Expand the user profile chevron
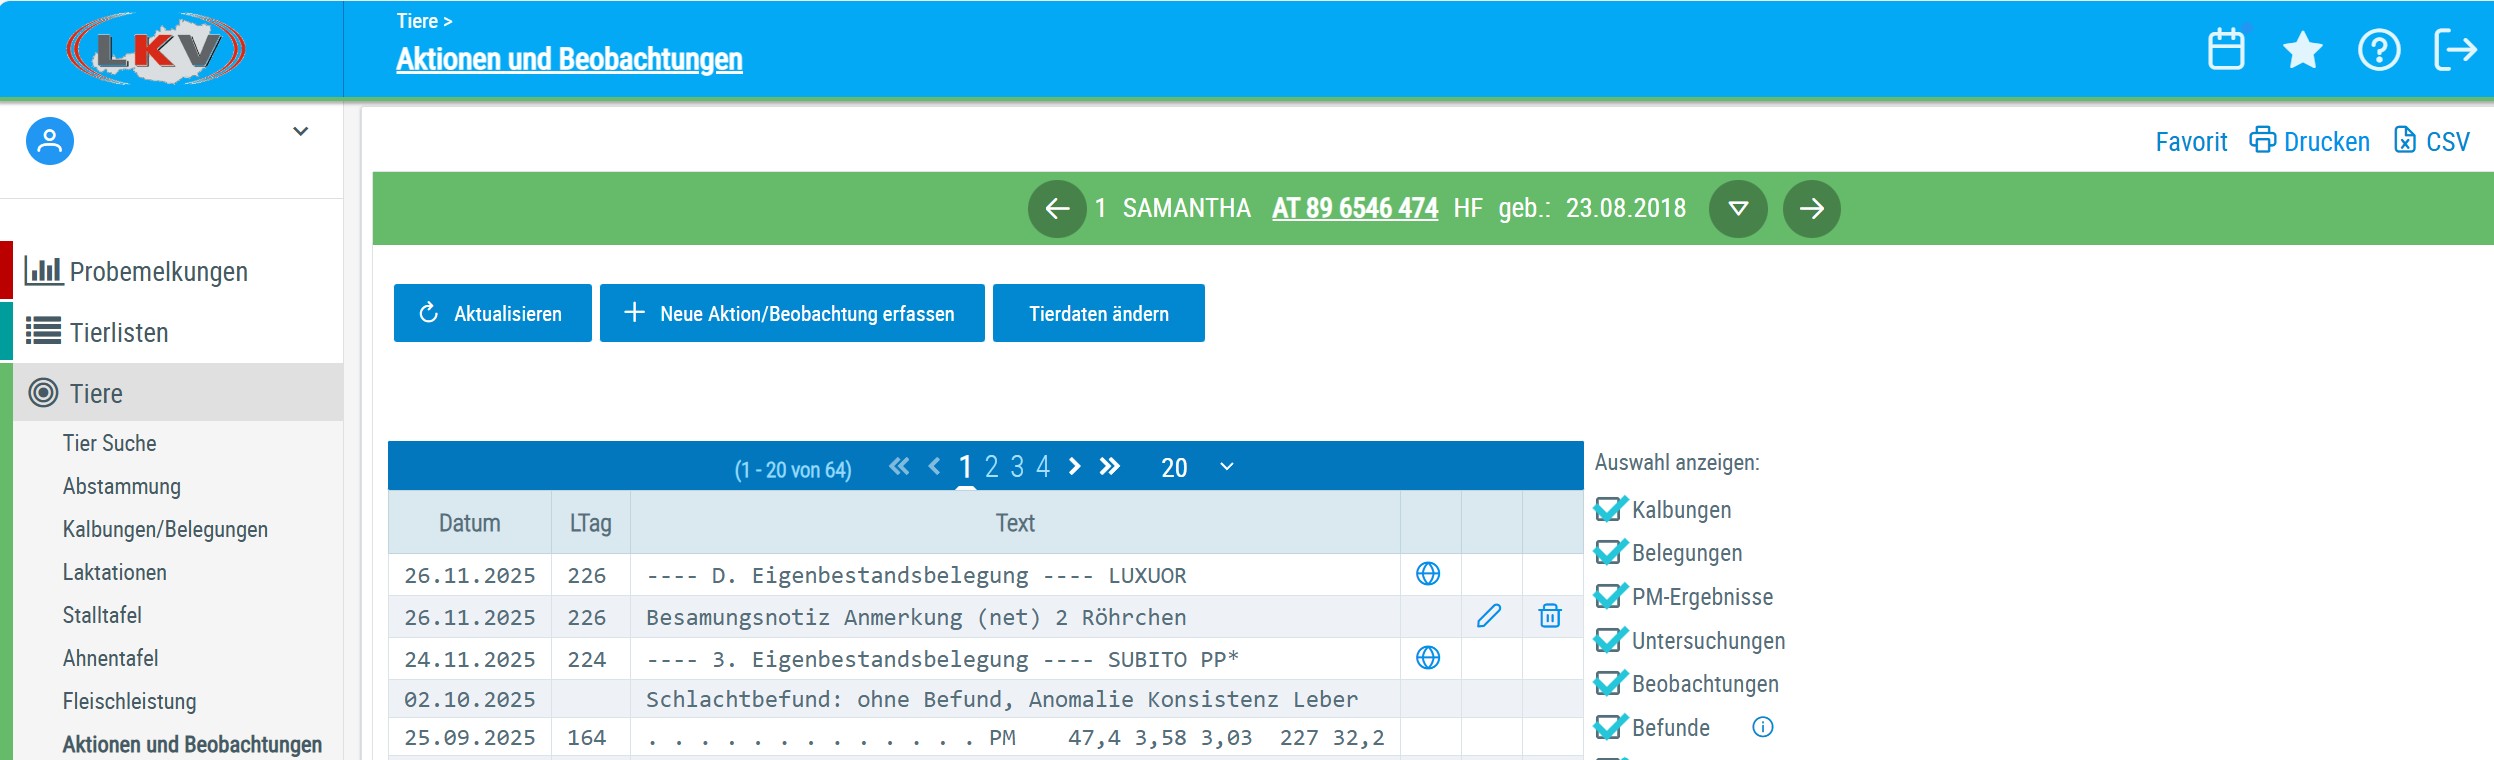This screenshot has width=2494, height=760. 300,132
